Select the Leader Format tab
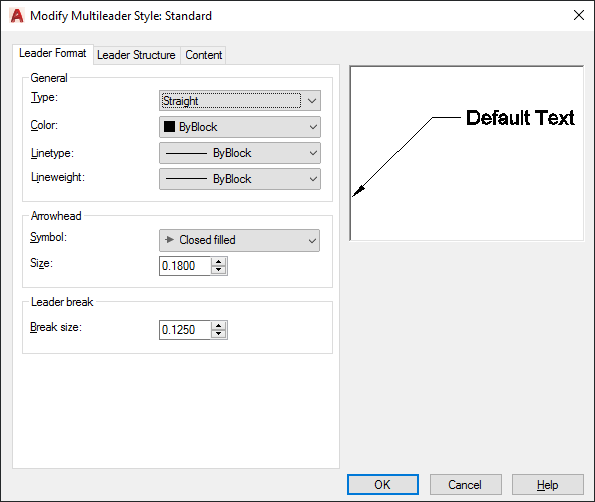595x502 pixels. tap(53, 53)
